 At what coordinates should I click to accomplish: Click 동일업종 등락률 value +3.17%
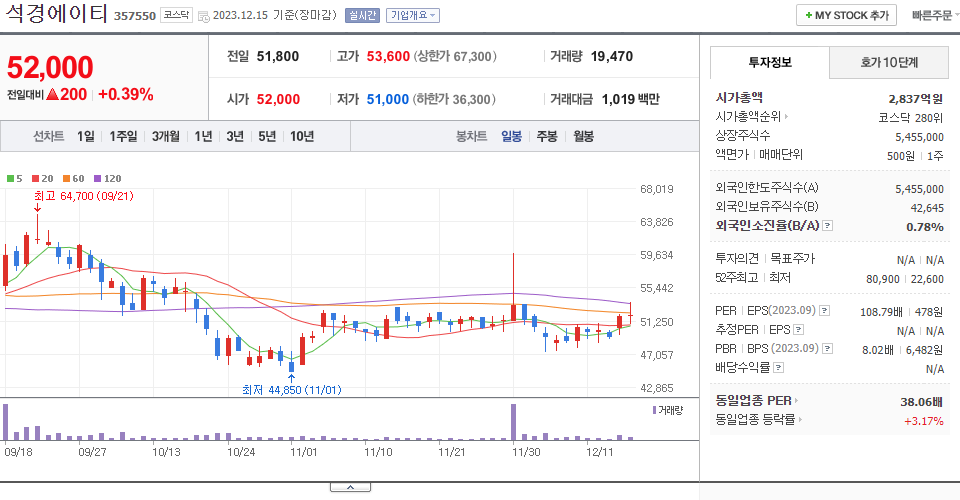coord(923,420)
